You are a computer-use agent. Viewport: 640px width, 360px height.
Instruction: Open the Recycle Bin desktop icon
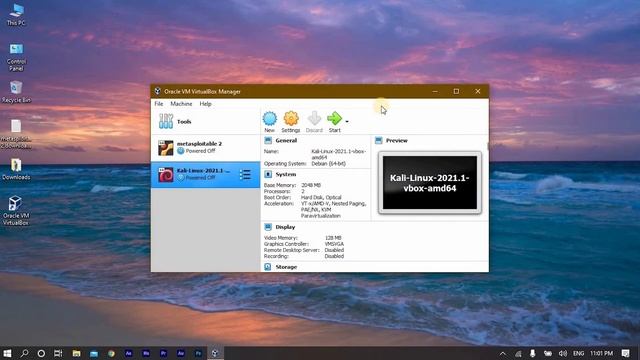(x=16, y=91)
